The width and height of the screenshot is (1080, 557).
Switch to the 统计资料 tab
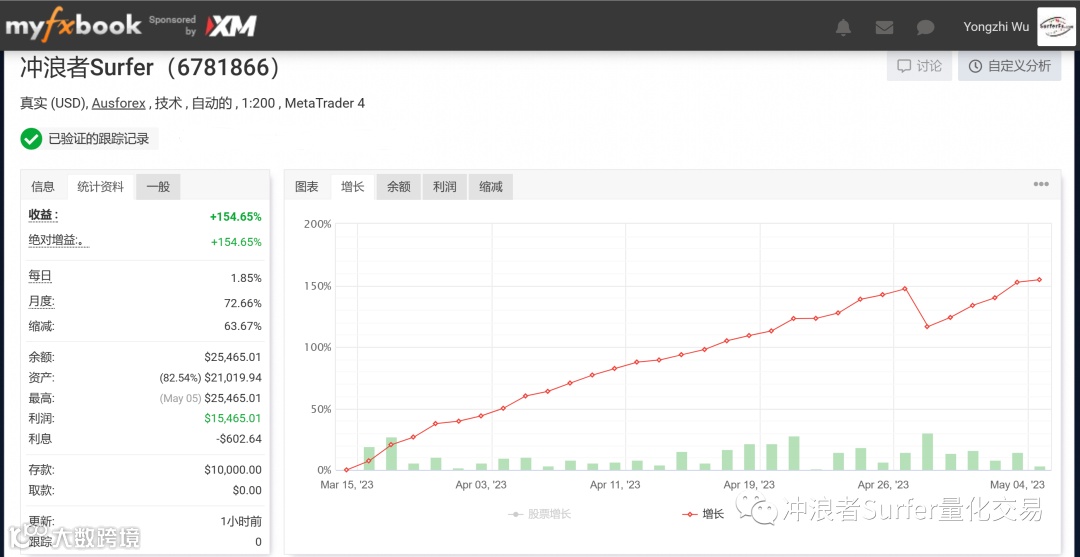101,187
